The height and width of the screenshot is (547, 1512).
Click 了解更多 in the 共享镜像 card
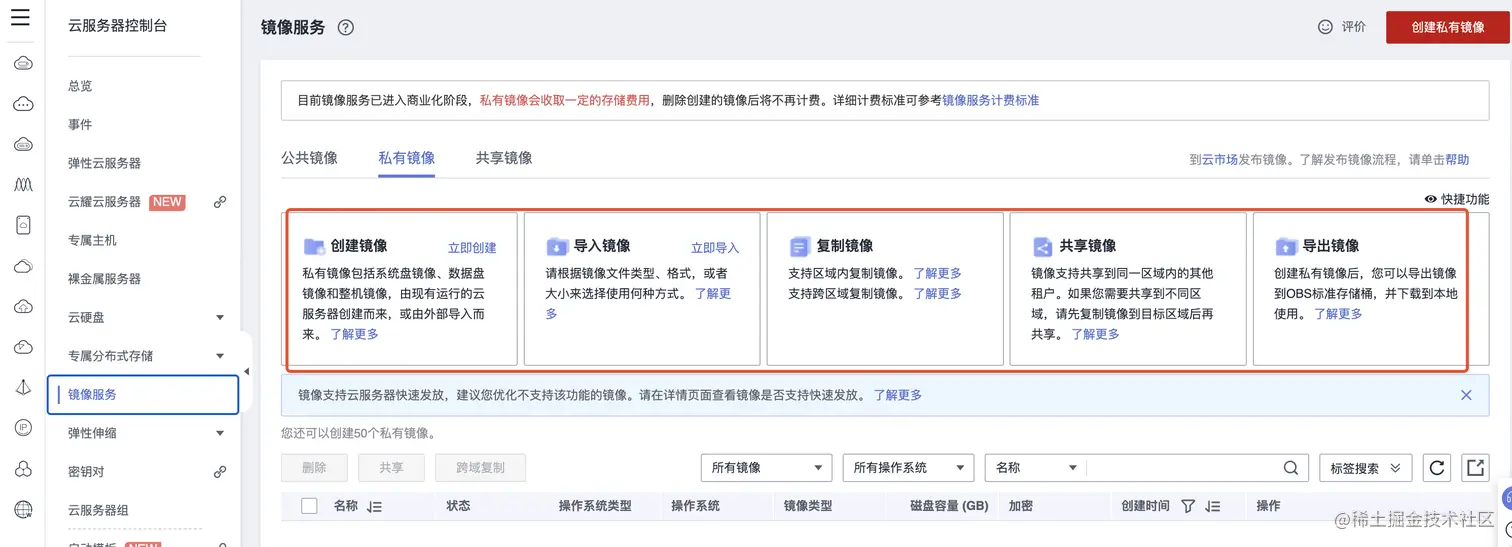pos(1095,334)
